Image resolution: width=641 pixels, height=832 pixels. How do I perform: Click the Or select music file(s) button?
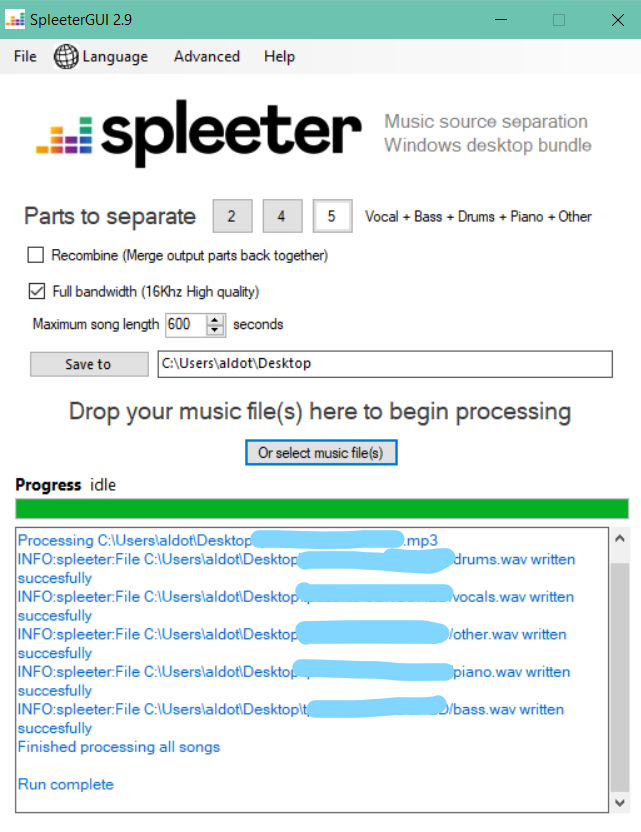(320, 452)
